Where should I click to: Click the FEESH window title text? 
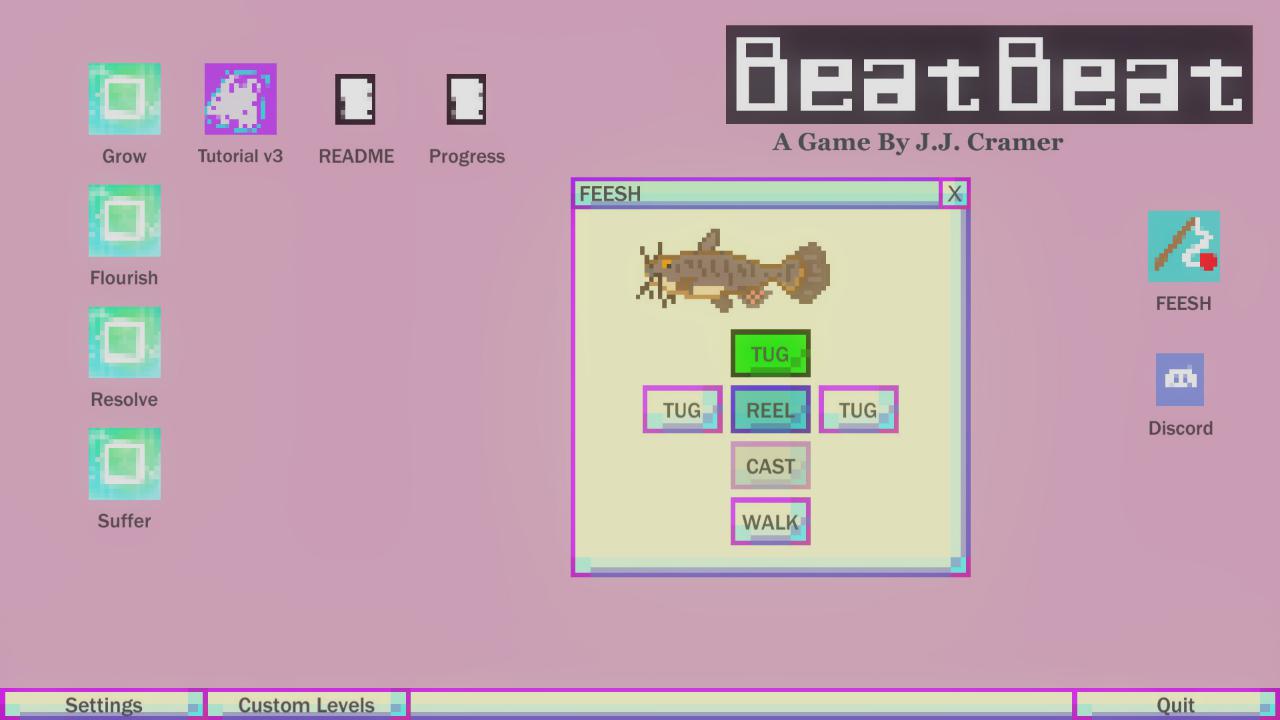click(x=610, y=194)
